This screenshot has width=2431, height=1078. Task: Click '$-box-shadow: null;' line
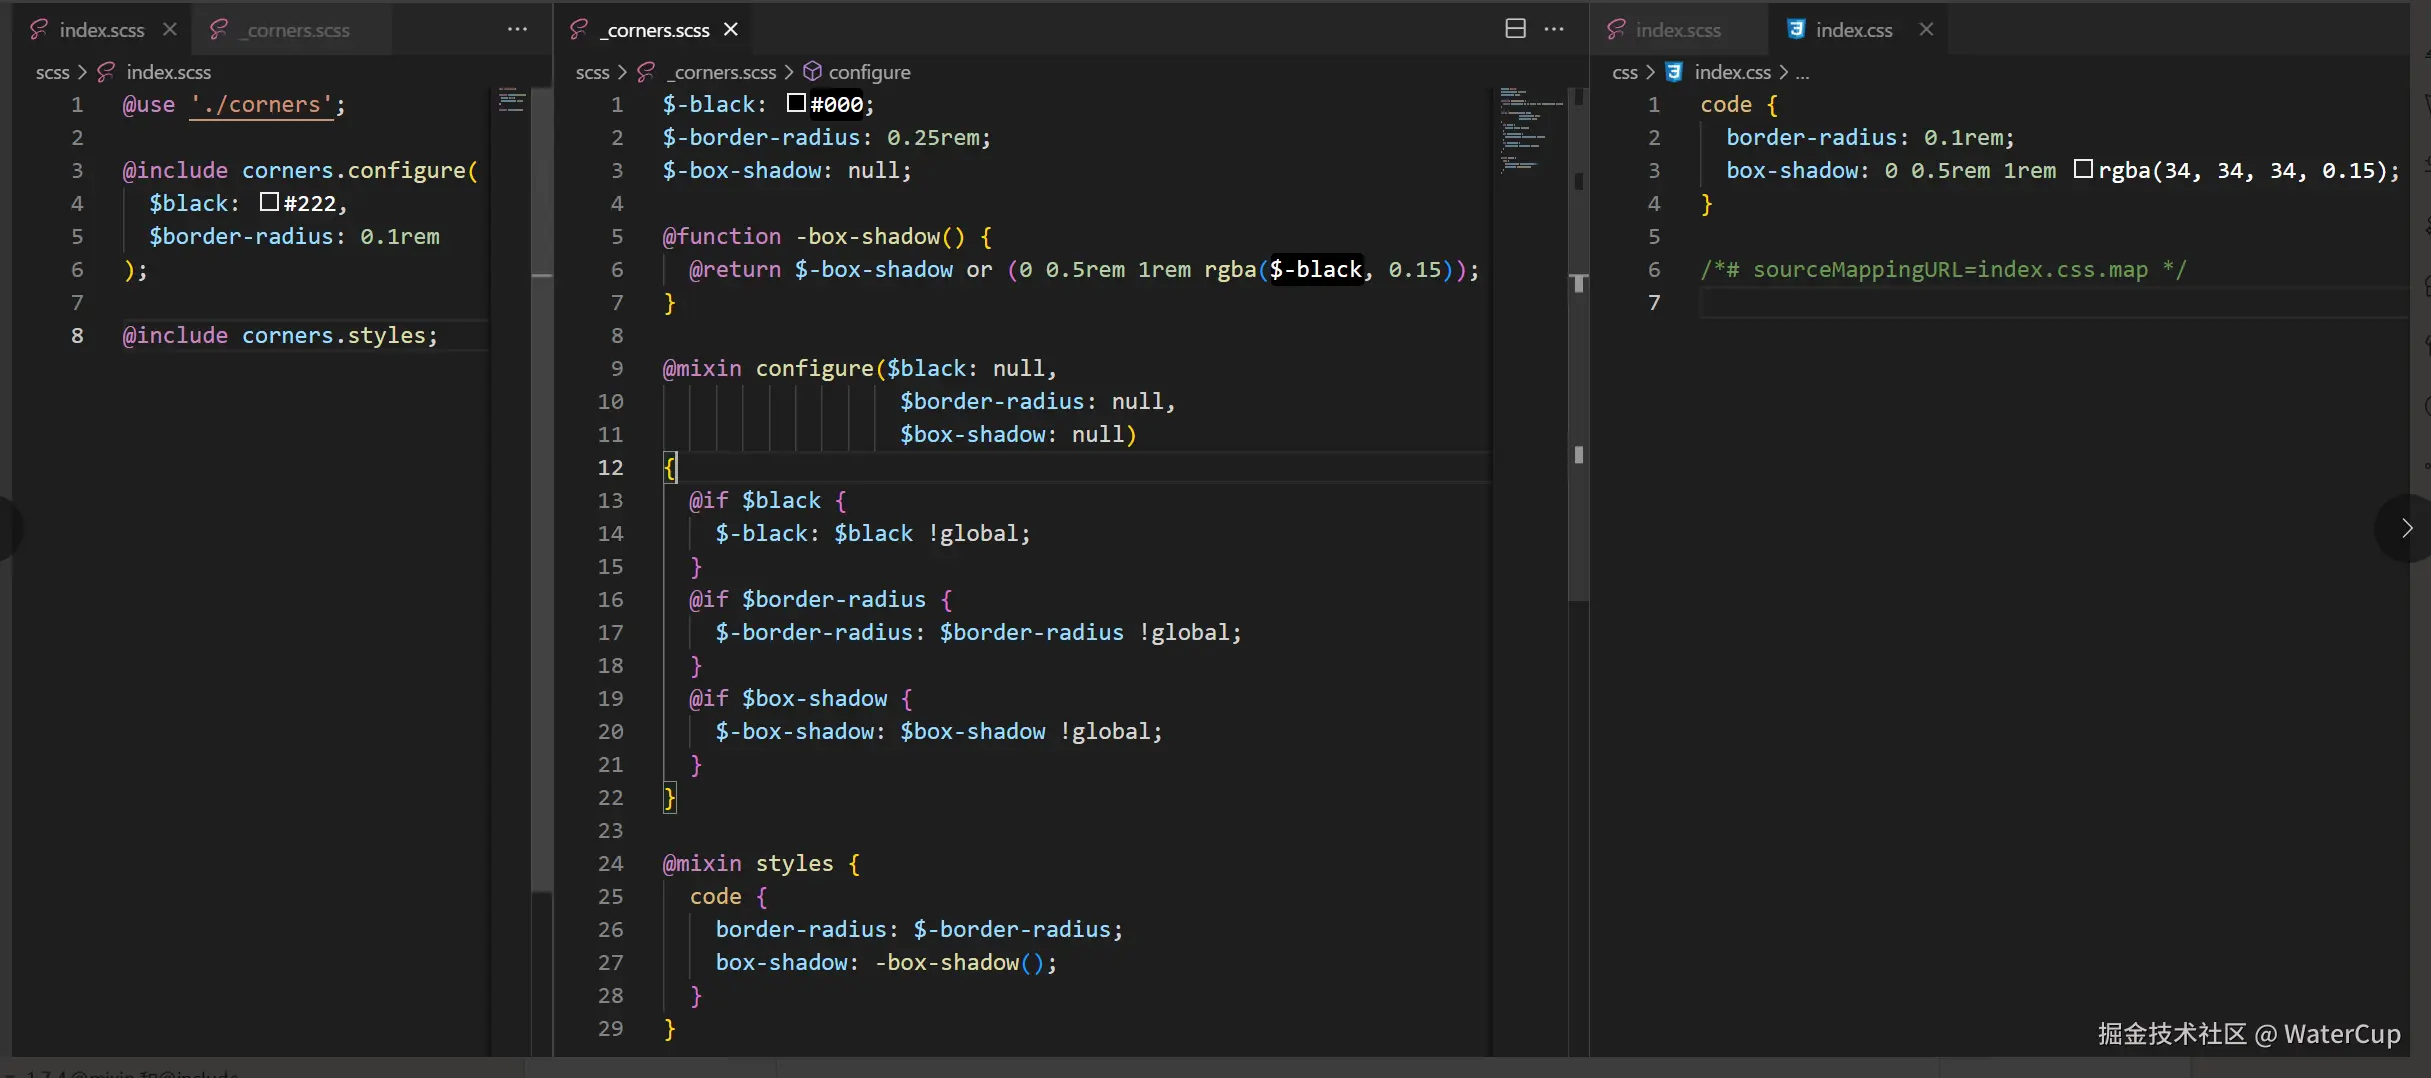[x=787, y=170]
